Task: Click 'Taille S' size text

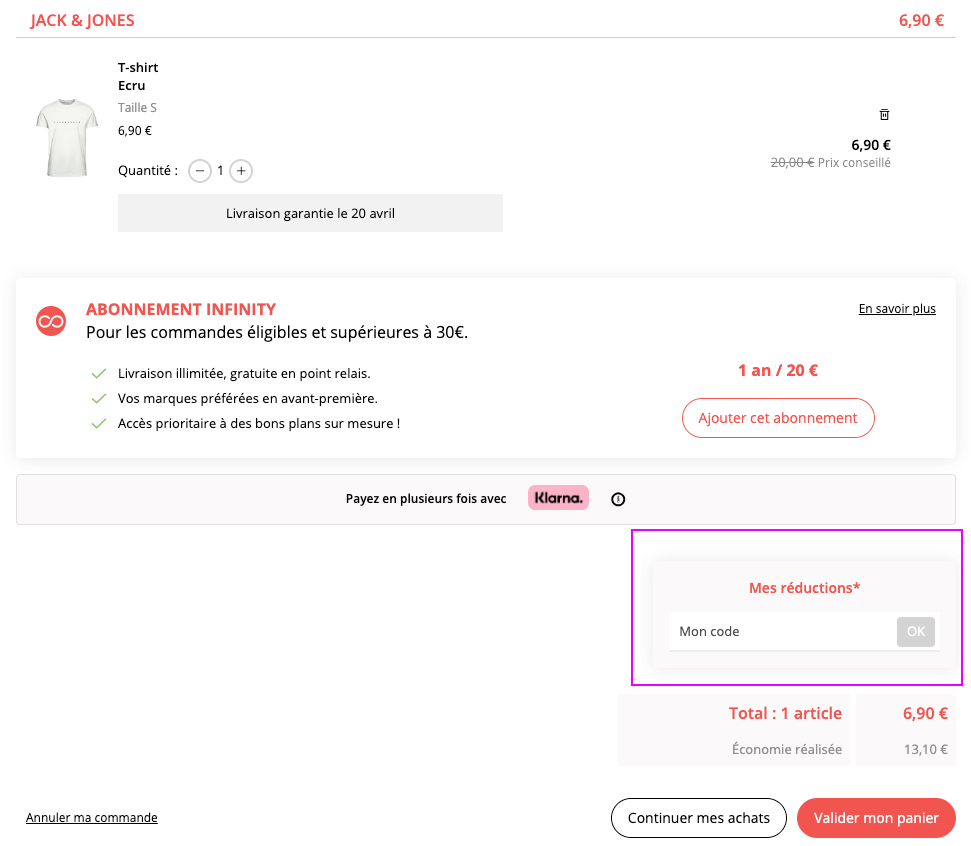Action: [x=137, y=108]
